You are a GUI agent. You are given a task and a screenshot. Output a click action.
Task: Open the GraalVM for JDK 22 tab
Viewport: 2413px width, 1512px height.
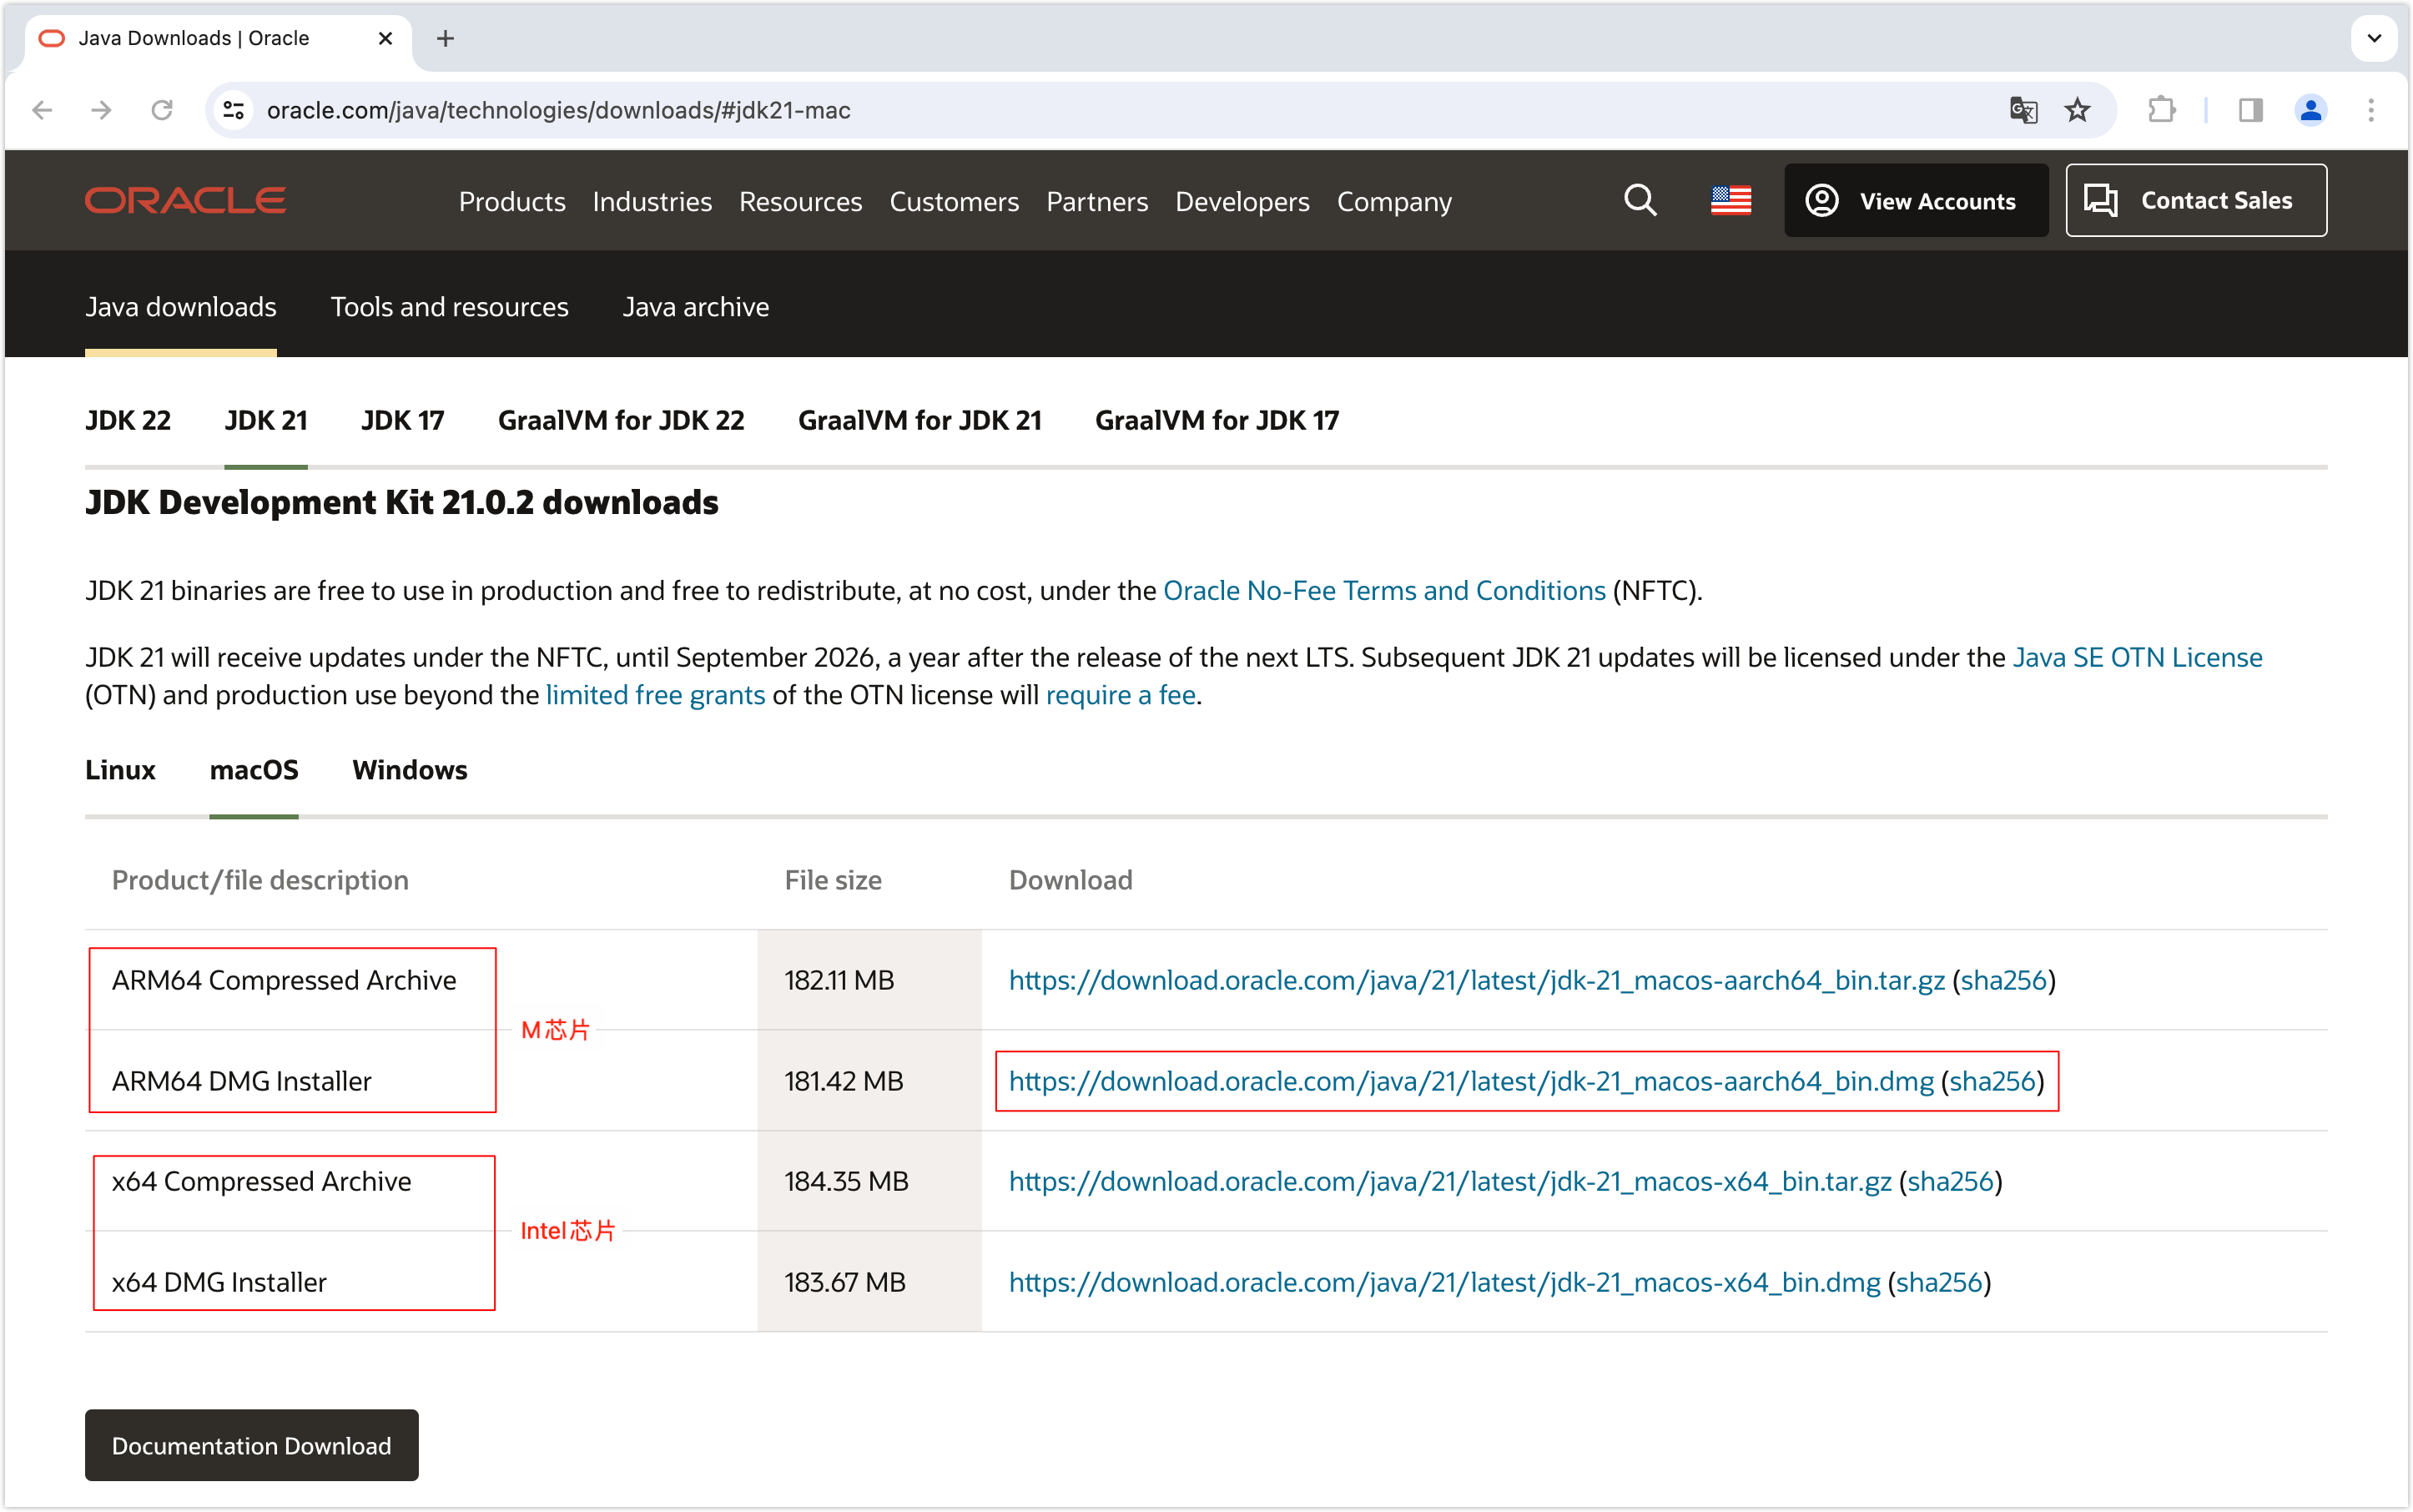point(621,420)
